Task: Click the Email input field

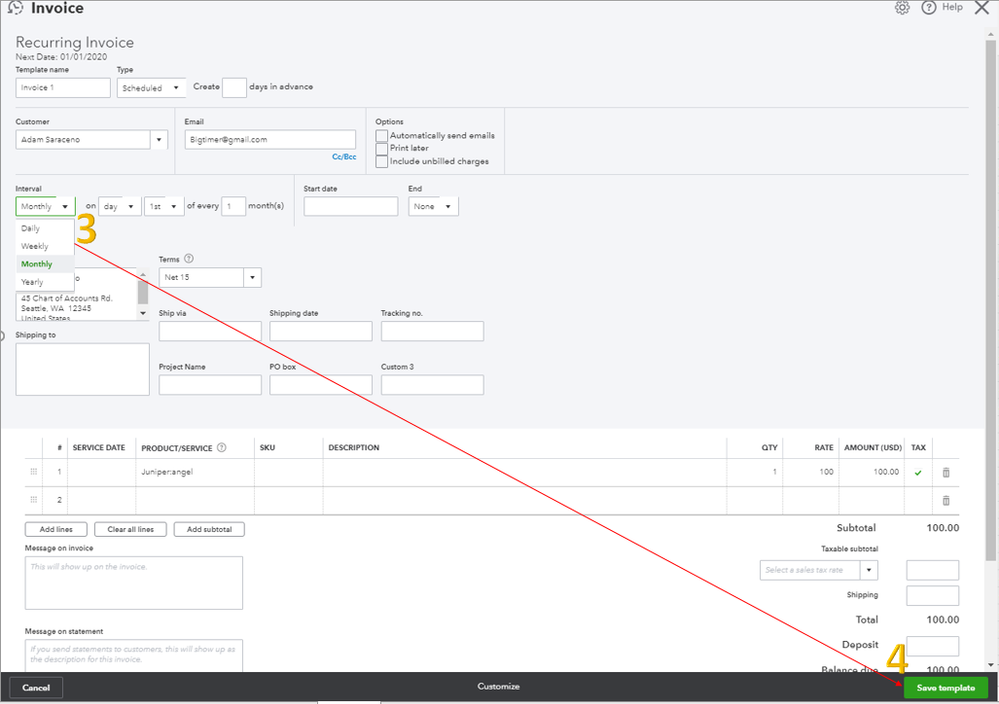Action: point(270,140)
